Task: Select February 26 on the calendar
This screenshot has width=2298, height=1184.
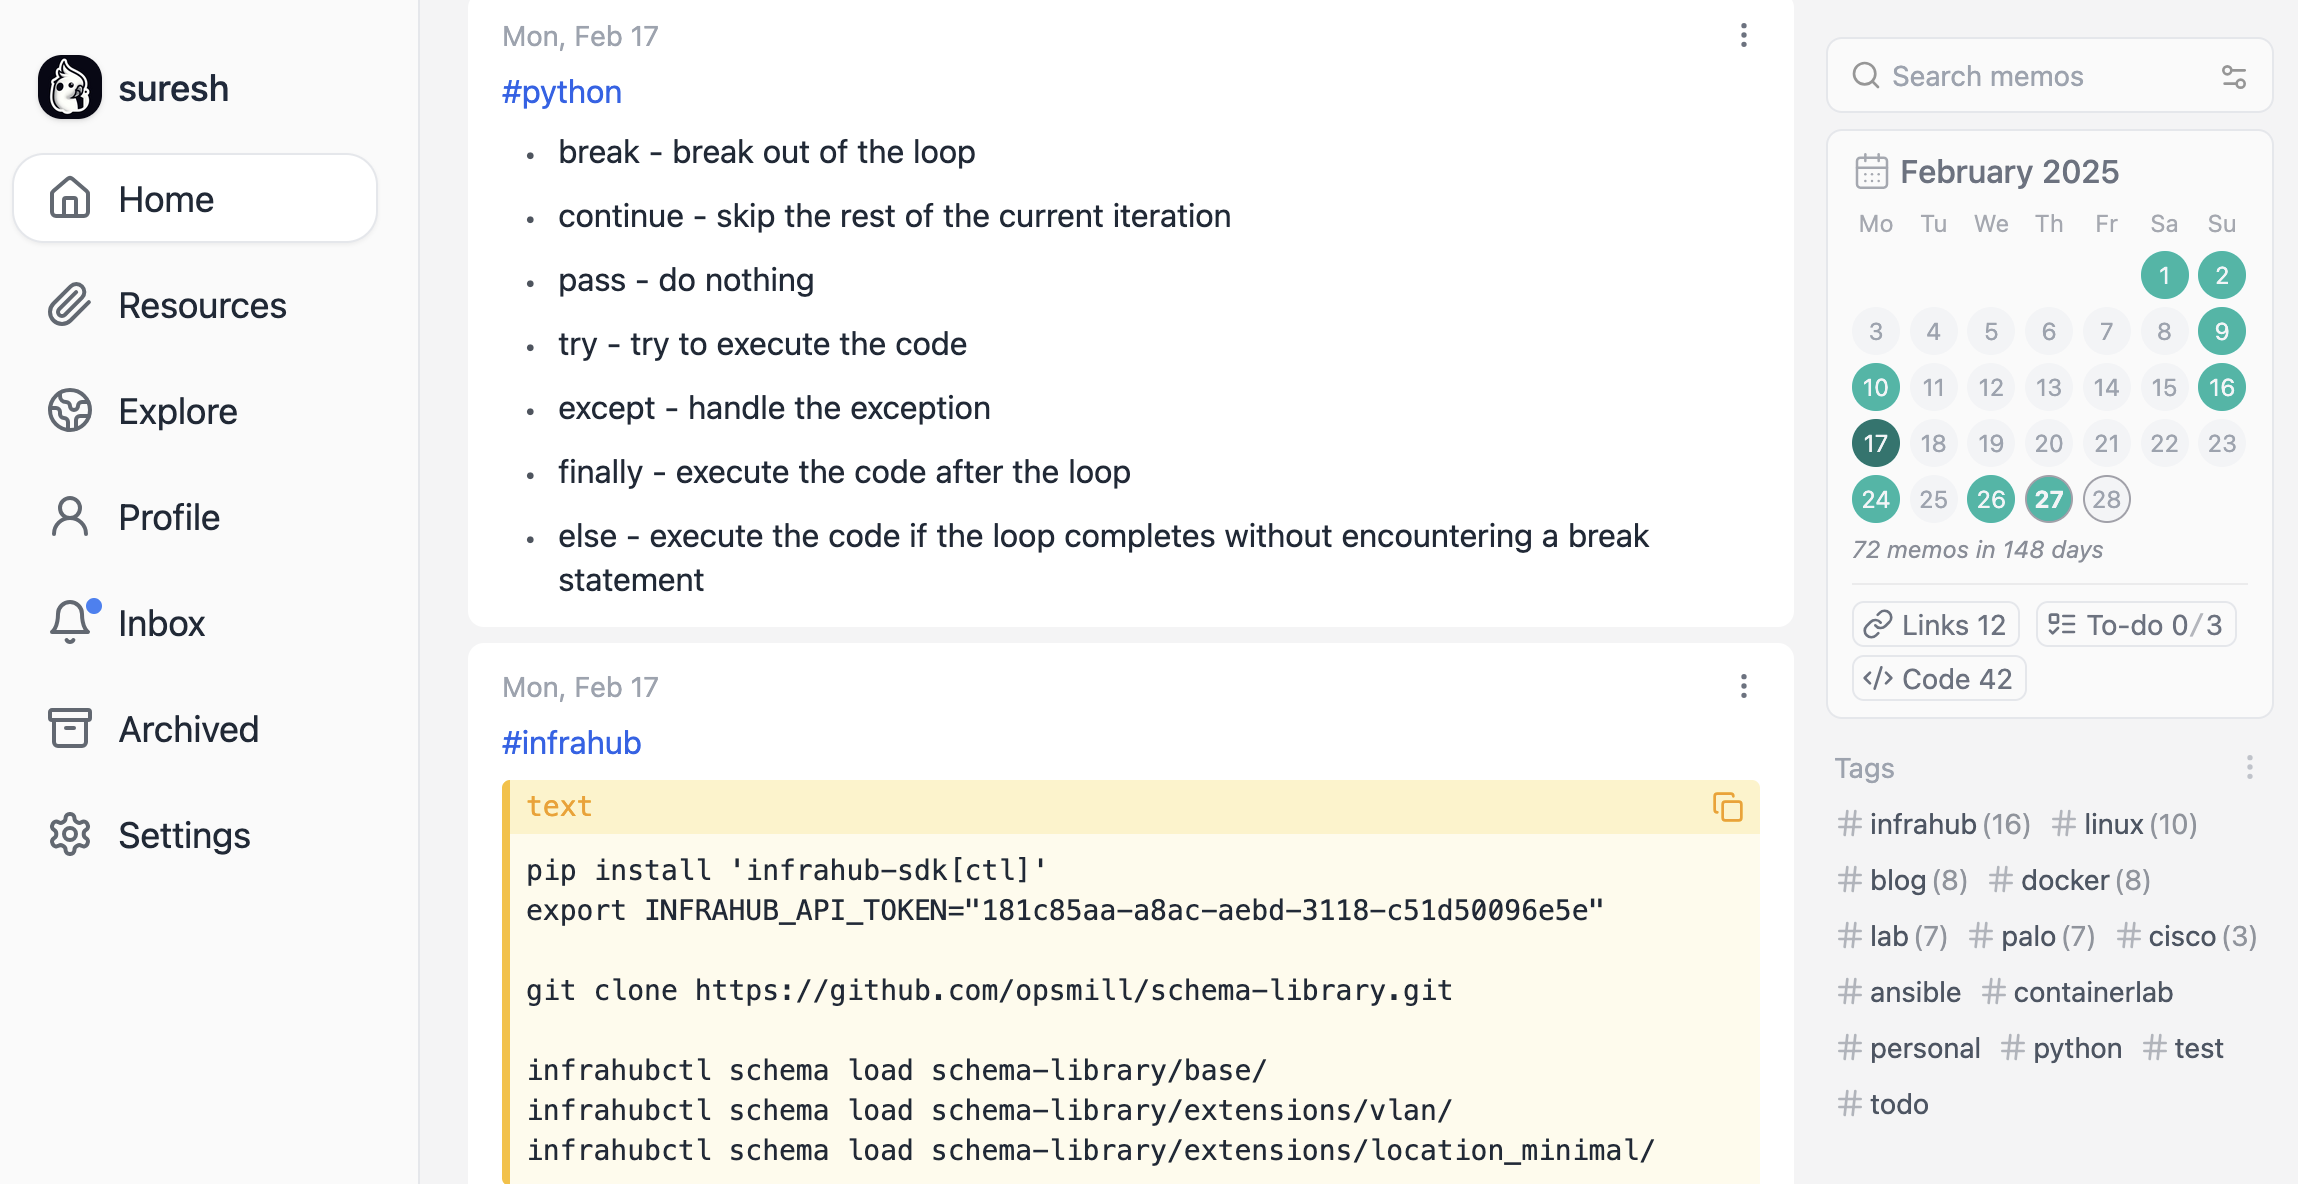Action: click(x=1990, y=499)
